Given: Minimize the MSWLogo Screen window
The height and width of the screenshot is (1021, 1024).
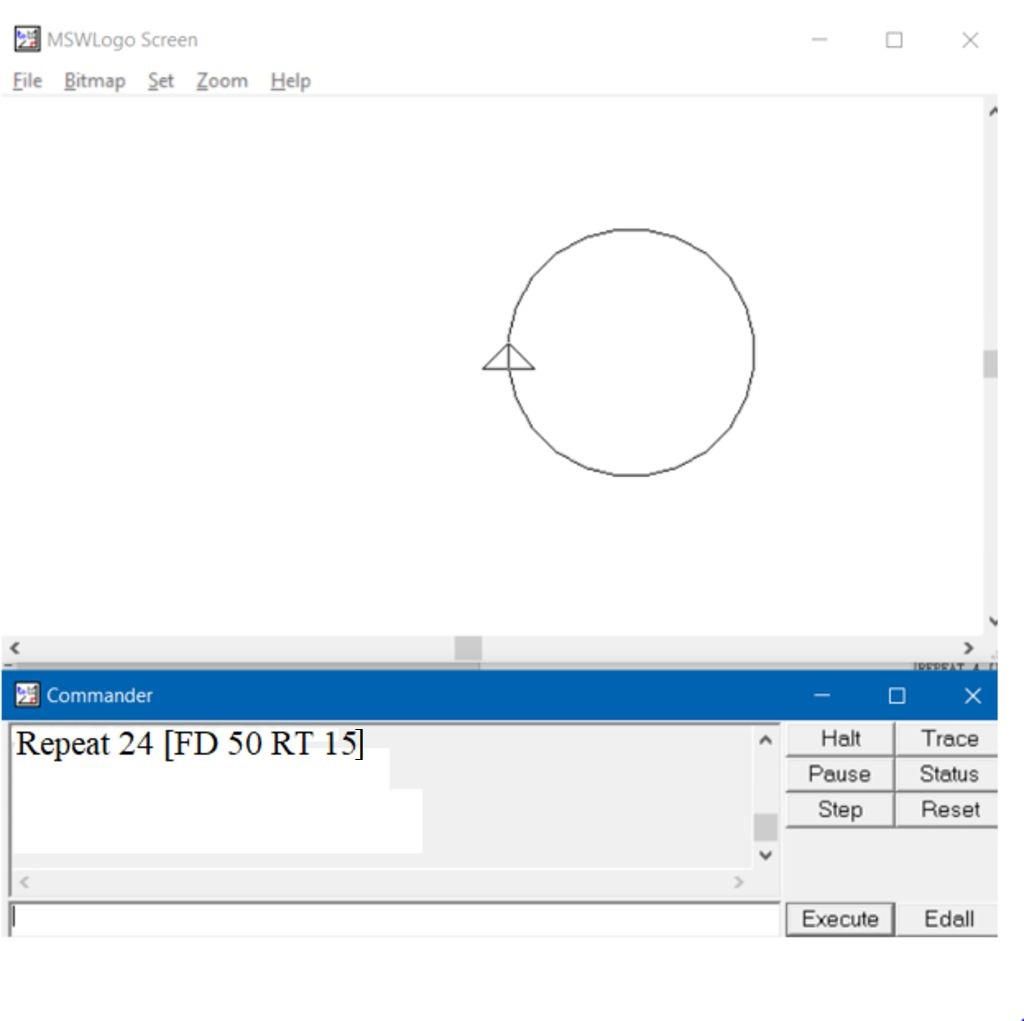Looking at the screenshot, I should coord(820,40).
